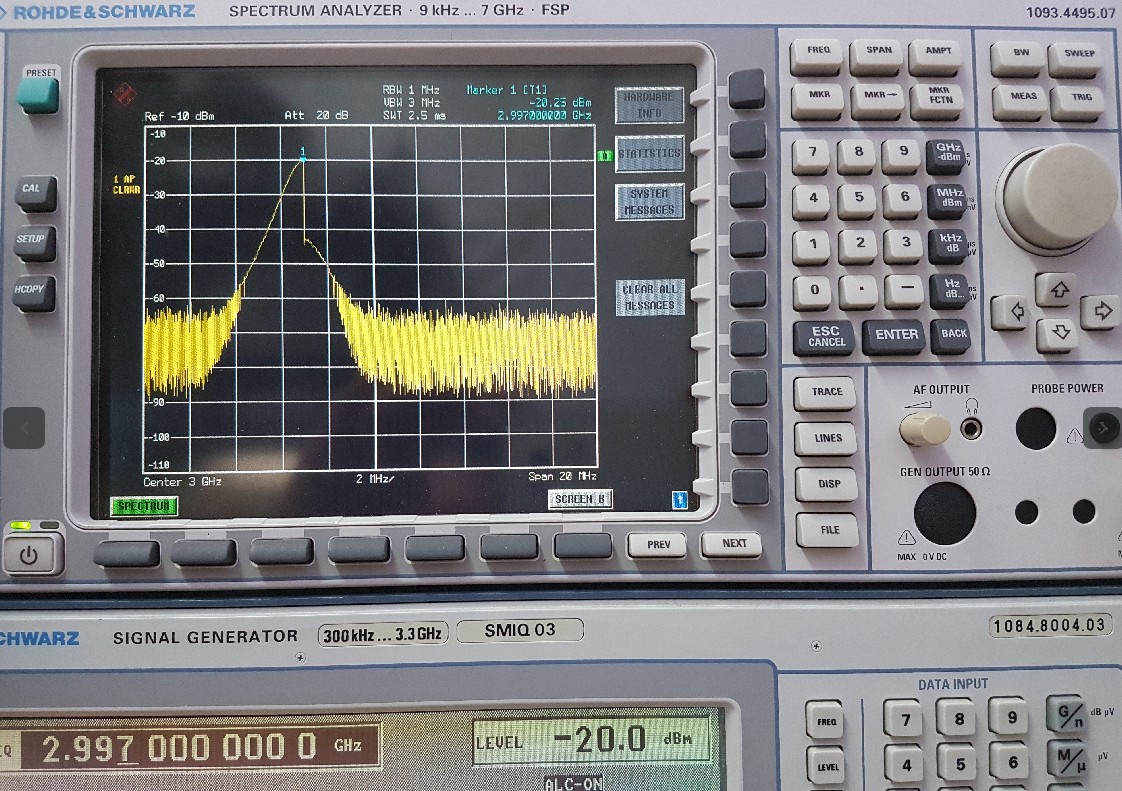
Task: Click the down arrow cursor key
Action: point(1058,335)
